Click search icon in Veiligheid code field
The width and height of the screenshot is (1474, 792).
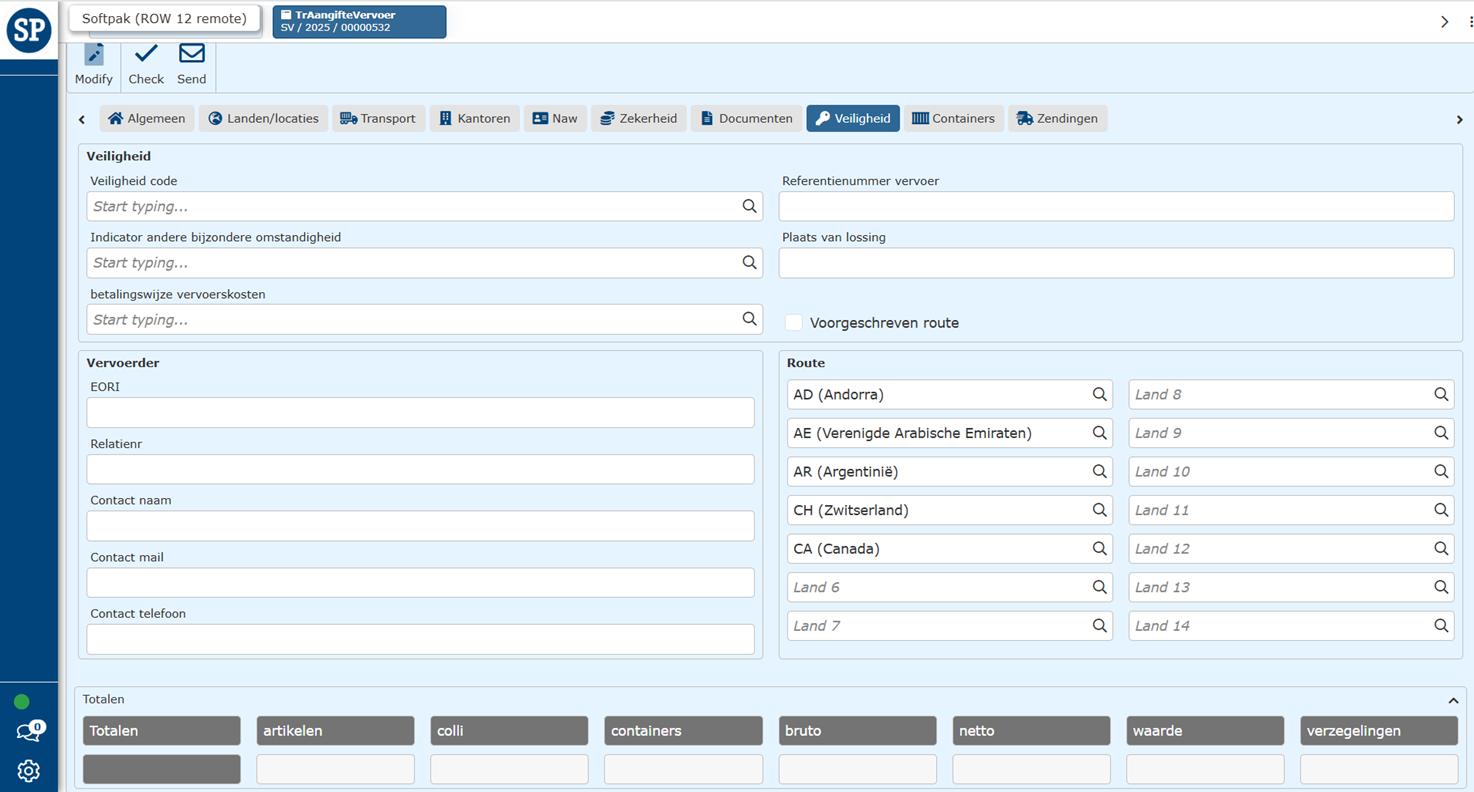(x=749, y=206)
